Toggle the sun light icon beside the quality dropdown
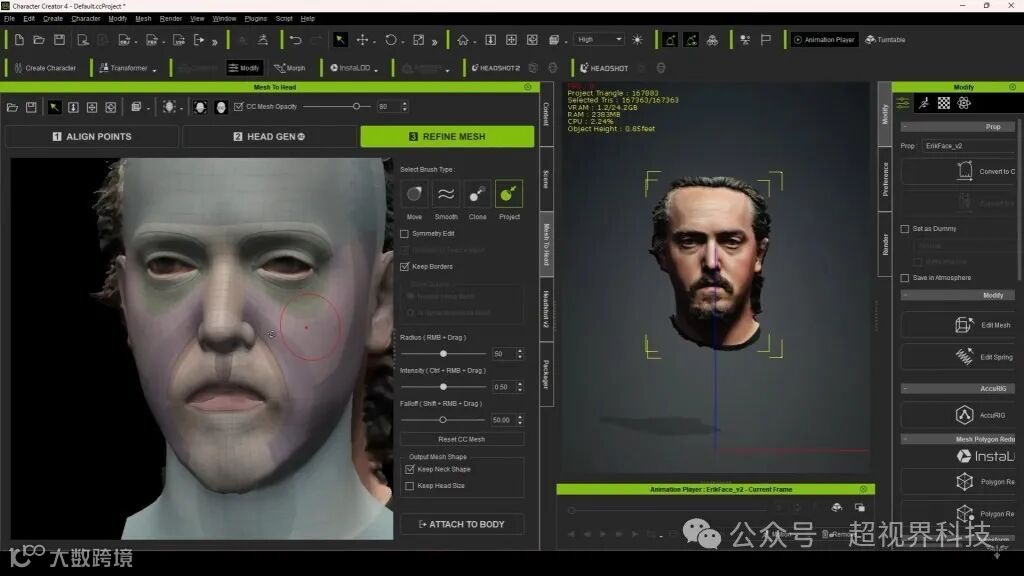This screenshot has width=1024, height=576. (x=637, y=40)
